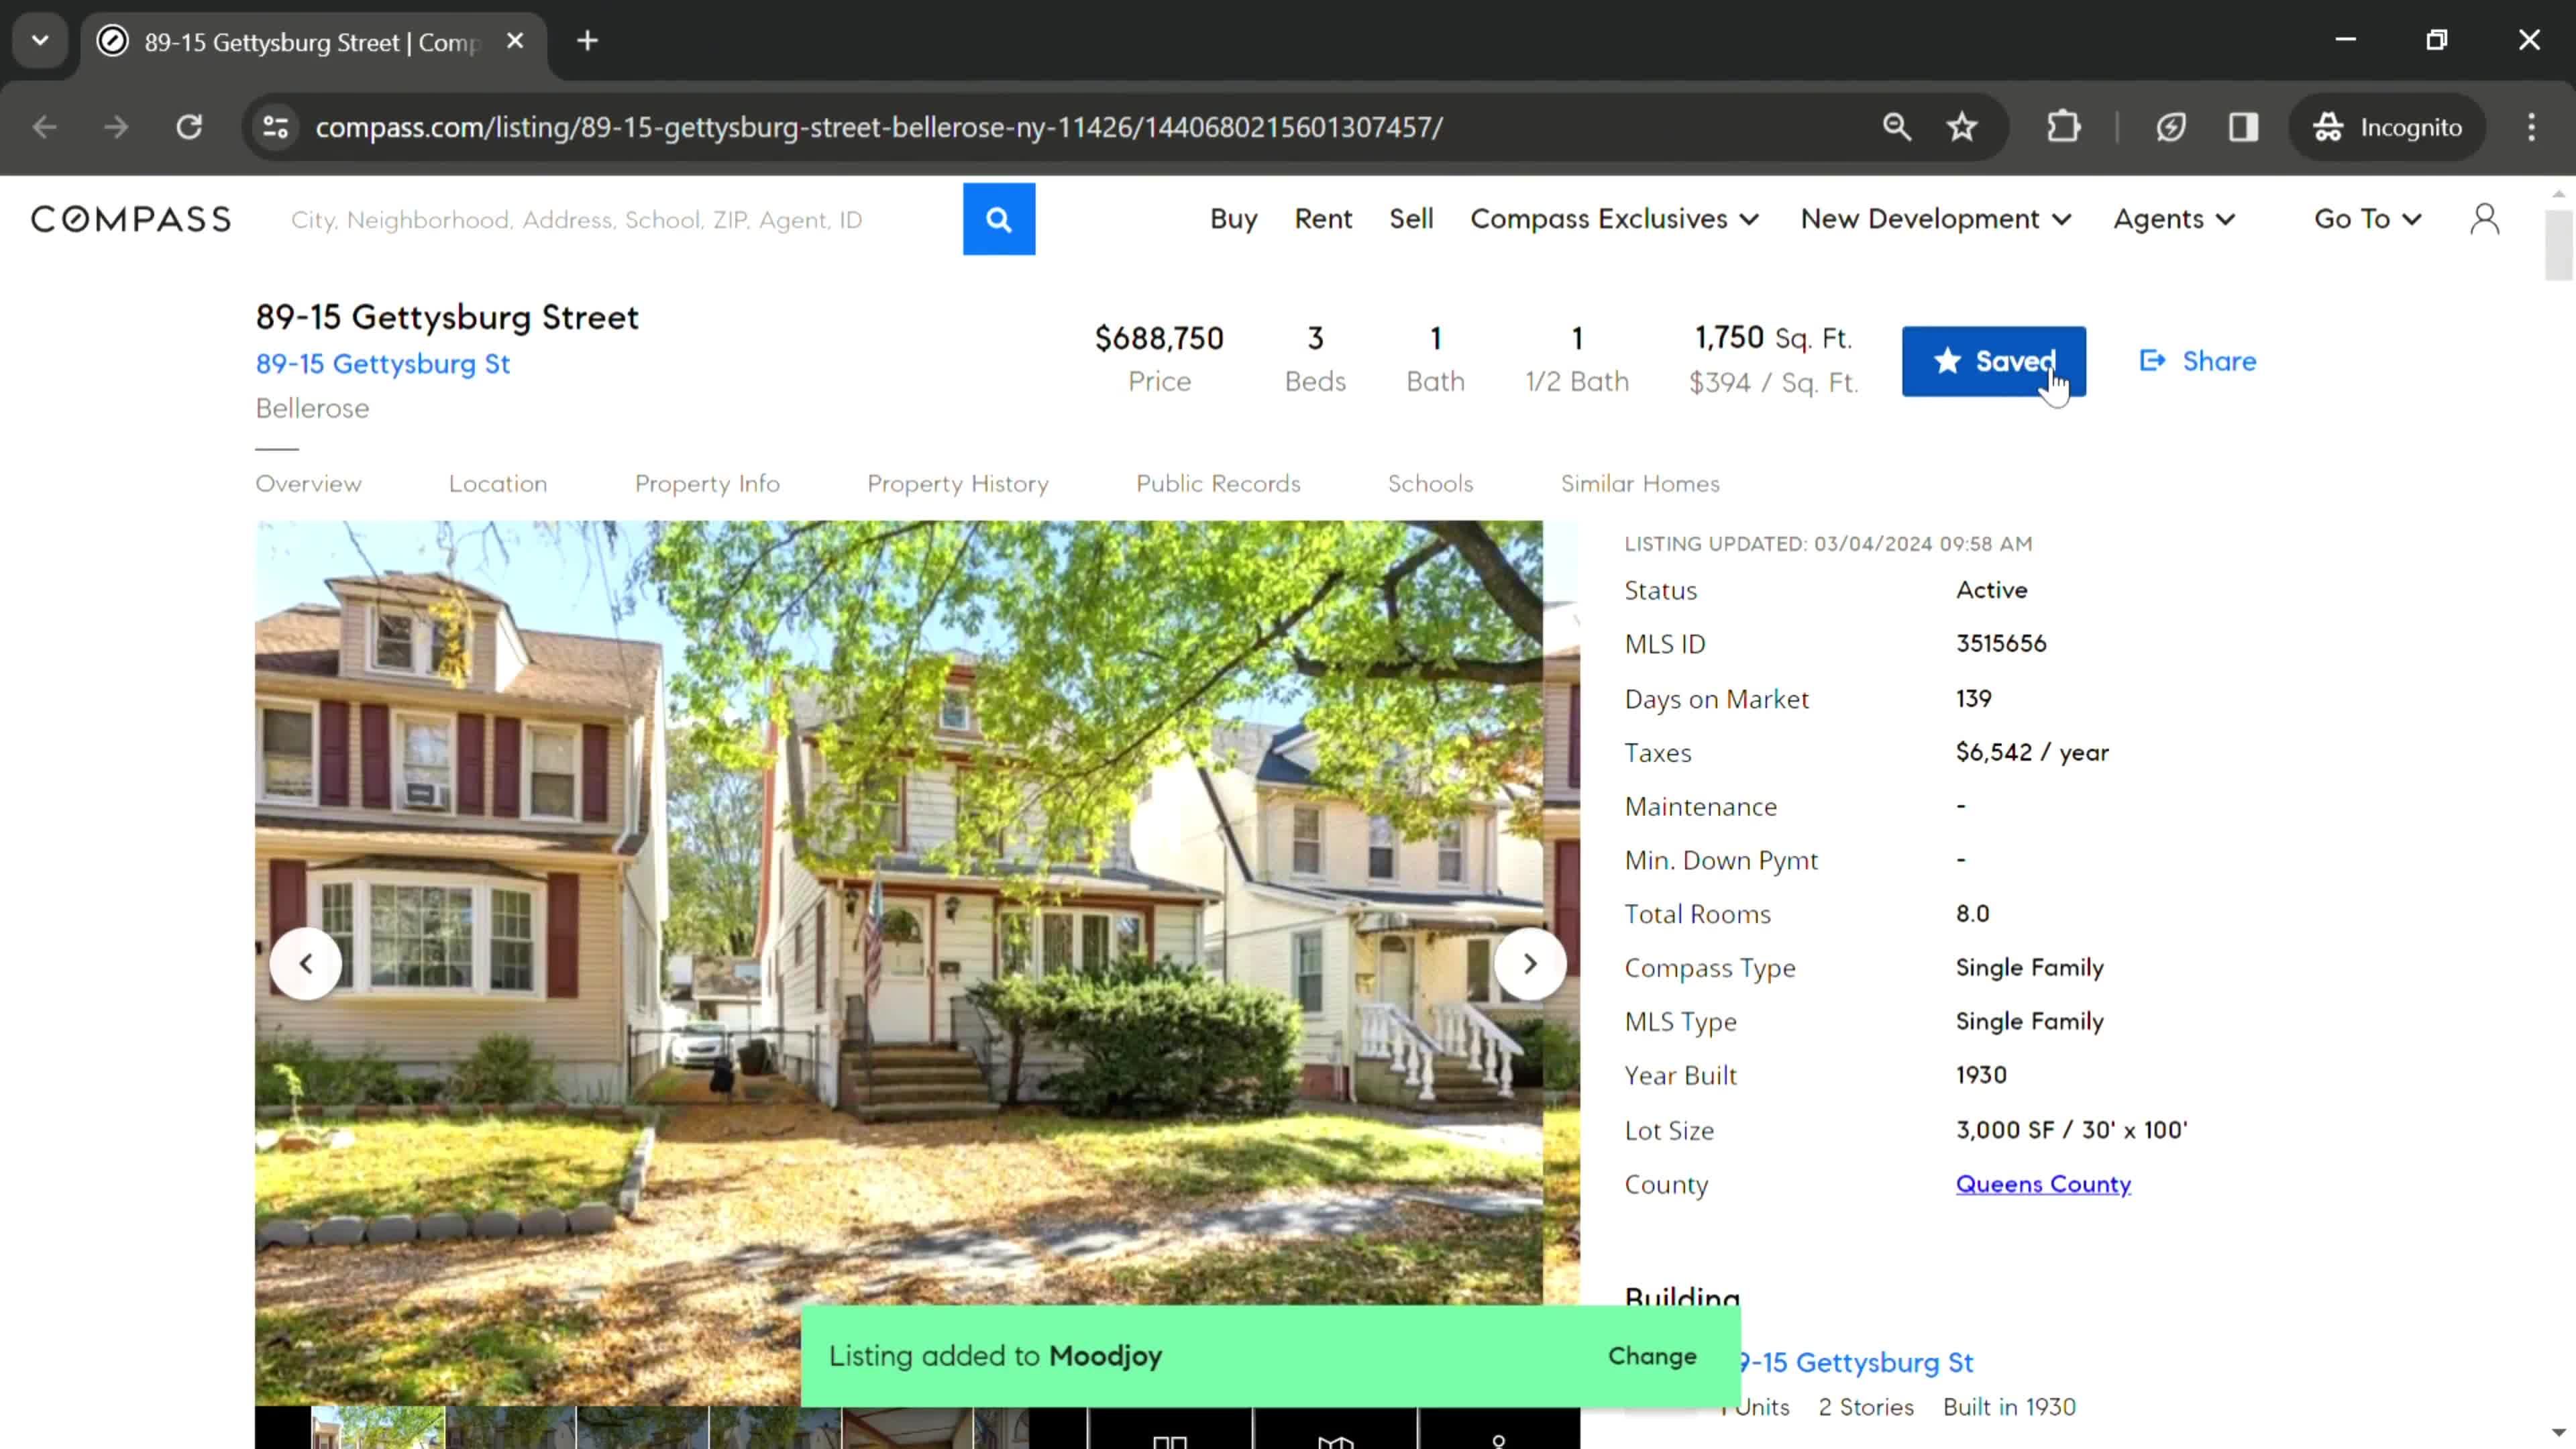The width and height of the screenshot is (2576, 1449).
Task: Click the Go To navigation button
Action: tap(2367, 217)
